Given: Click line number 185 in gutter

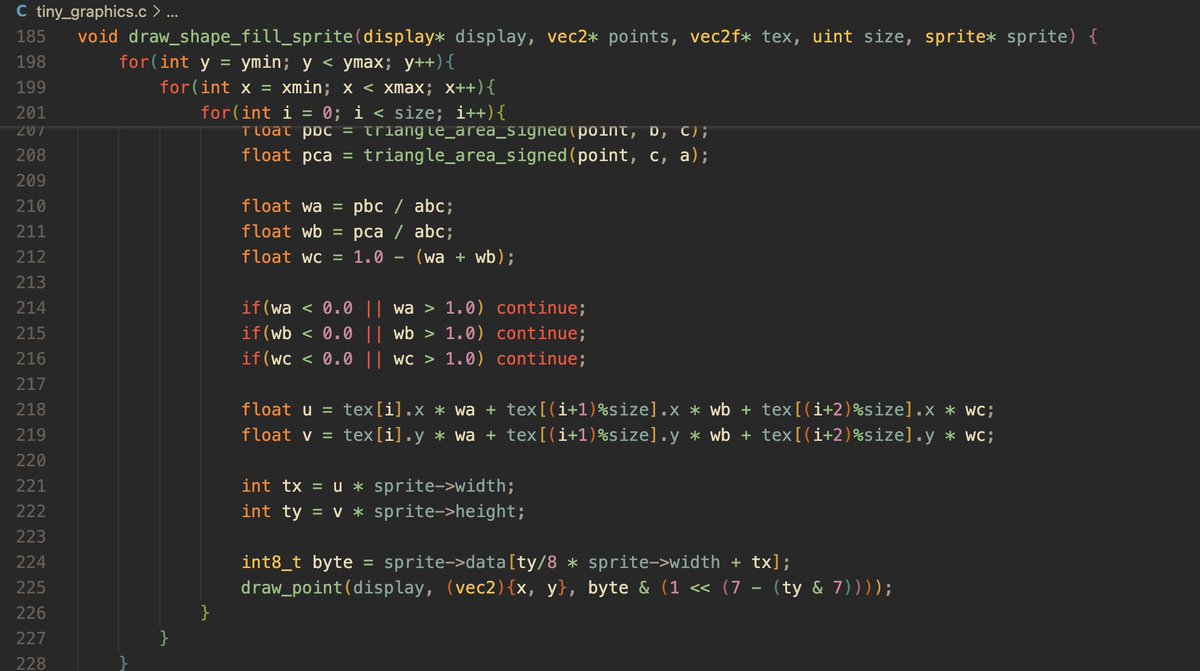Looking at the screenshot, I should (x=31, y=37).
